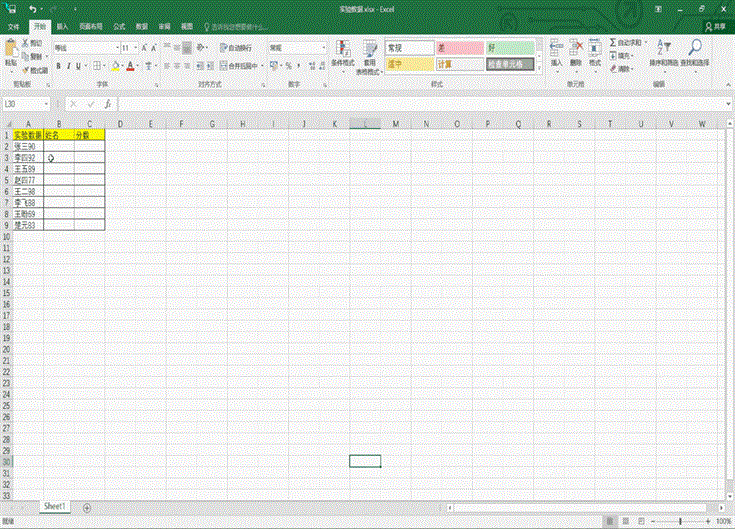Open the Formulas (公式) tab
This screenshot has width=735, height=529.
(x=119, y=26)
